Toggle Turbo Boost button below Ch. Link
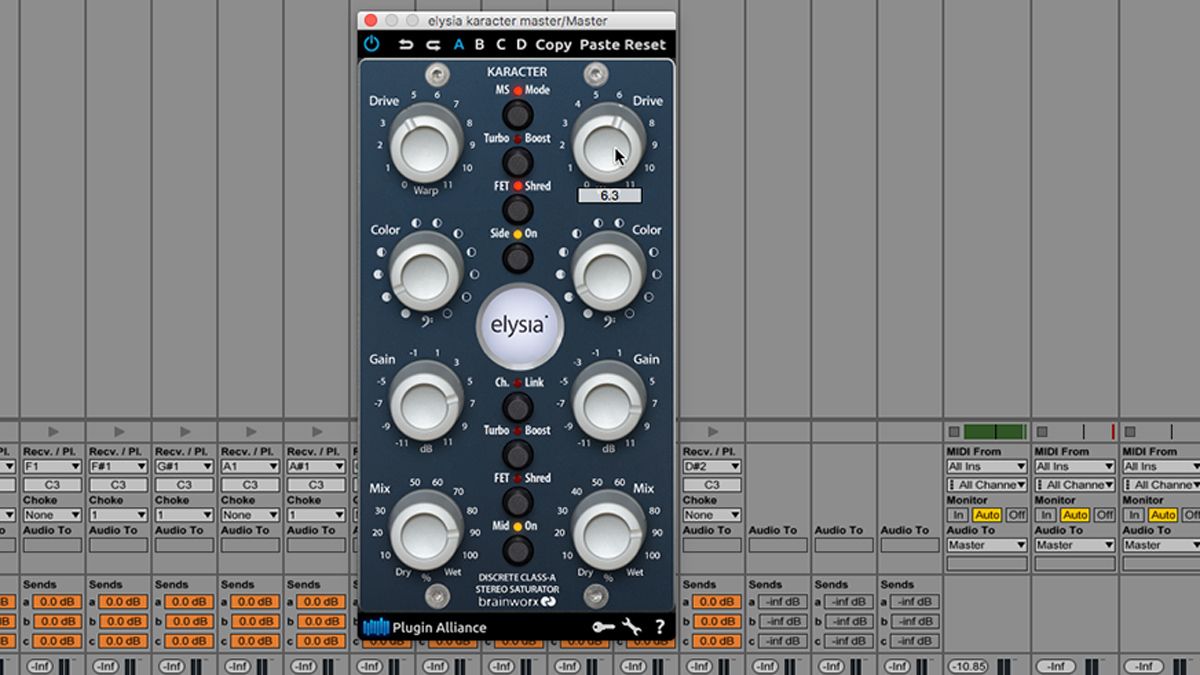 tap(517, 454)
